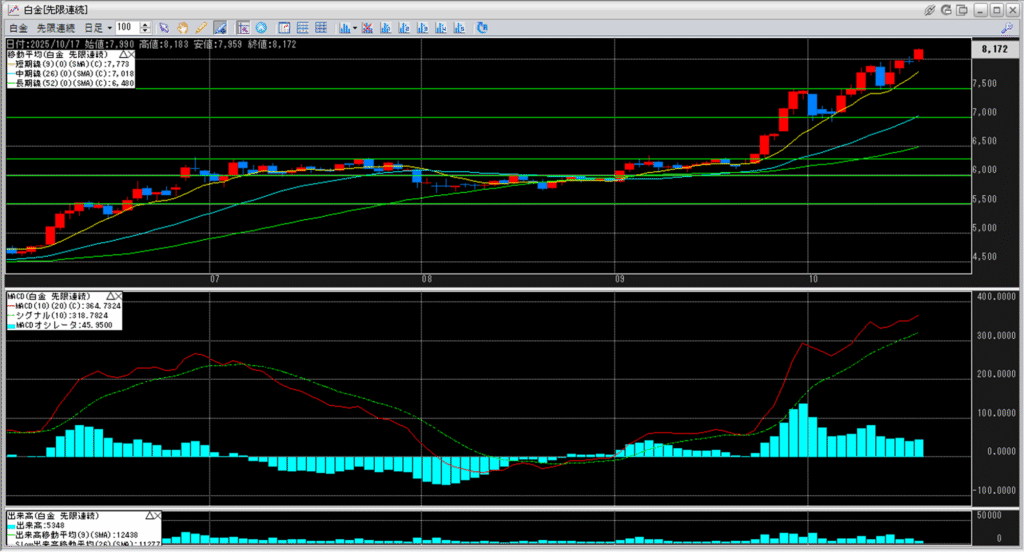Select the arrow pointer cursor tool

(x=164, y=27)
